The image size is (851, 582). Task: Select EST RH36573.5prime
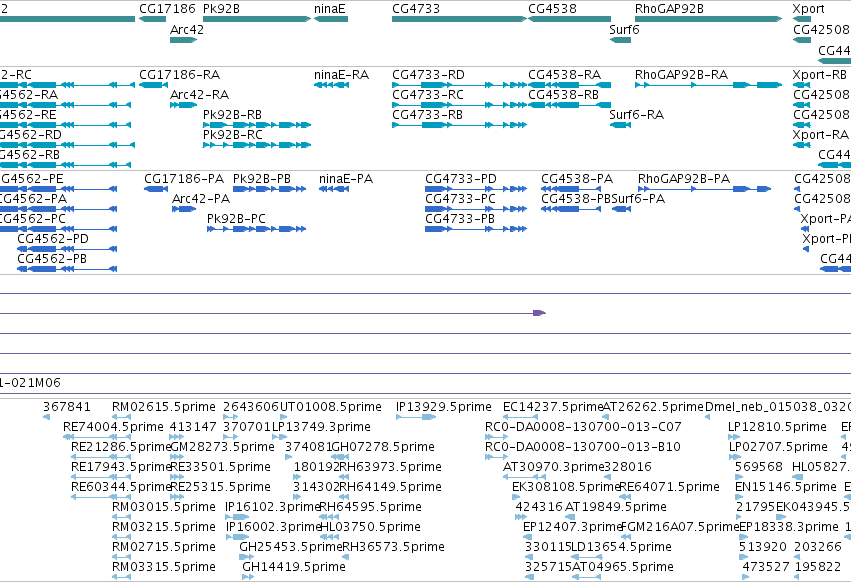[393, 547]
